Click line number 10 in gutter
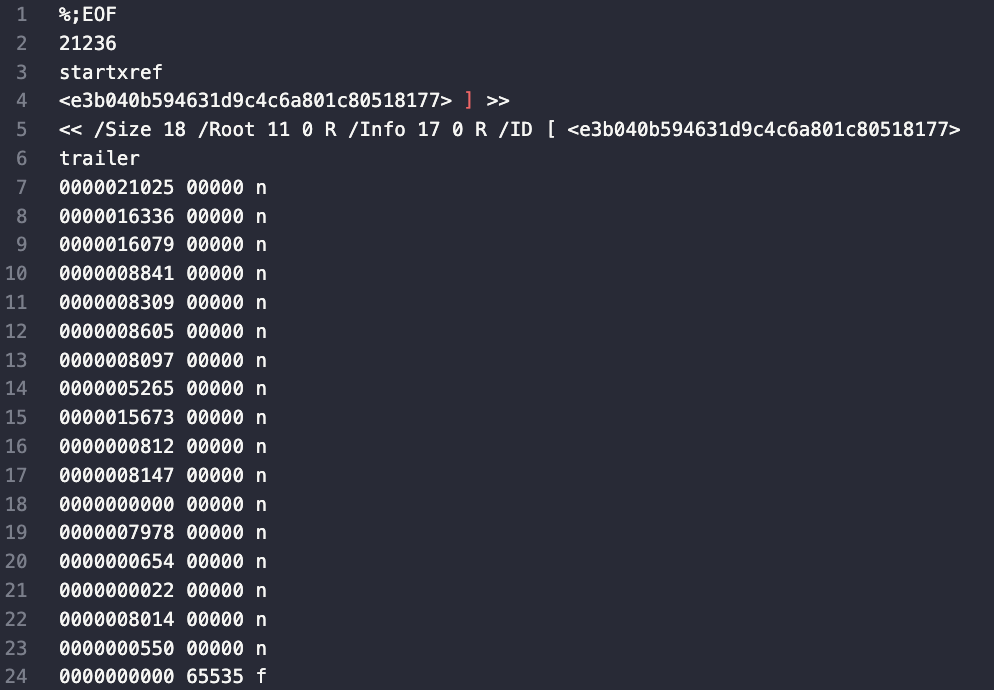This screenshot has height=690, width=994. coord(16,273)
